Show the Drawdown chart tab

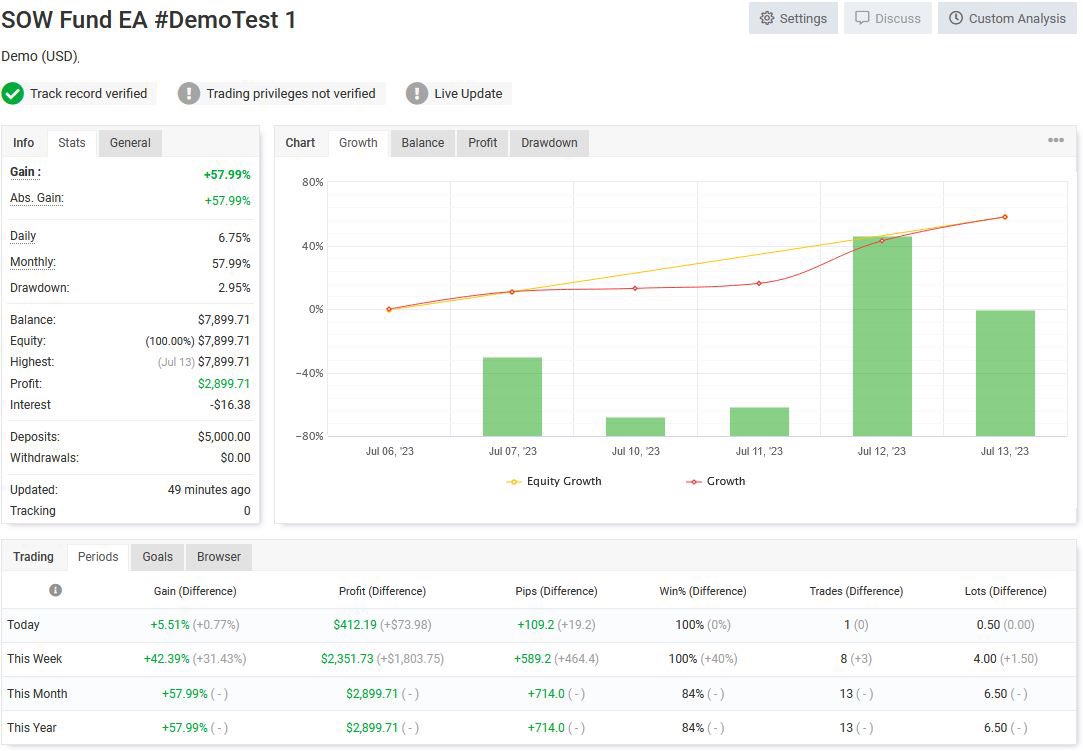pyautogui.click(x=549, y=143)
